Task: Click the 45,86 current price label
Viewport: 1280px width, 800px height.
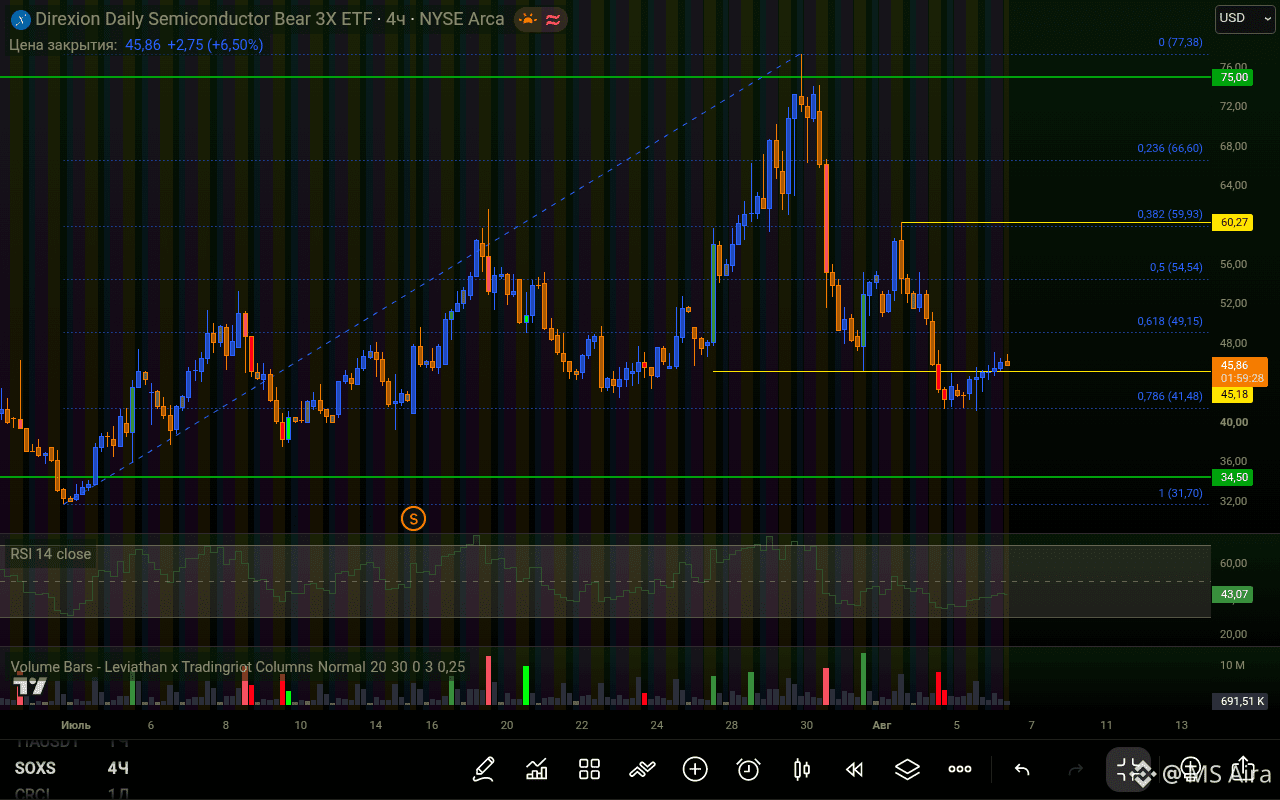Action: pos(1239,371)
